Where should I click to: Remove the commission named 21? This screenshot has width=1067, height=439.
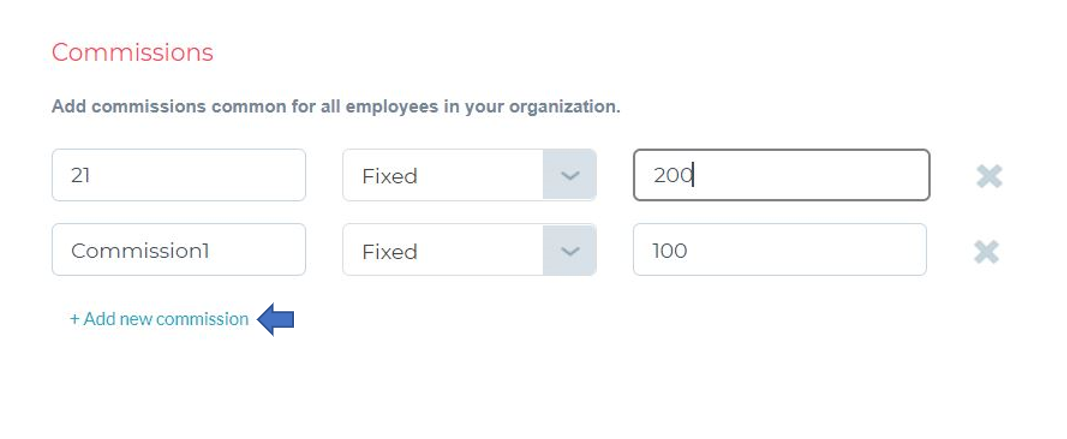click(x=989, y=176)
